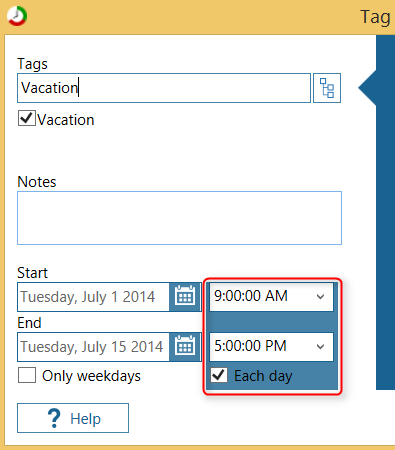
Task: Select the 9:00:00 AM time value text
Action: click(x=251, y=296)
